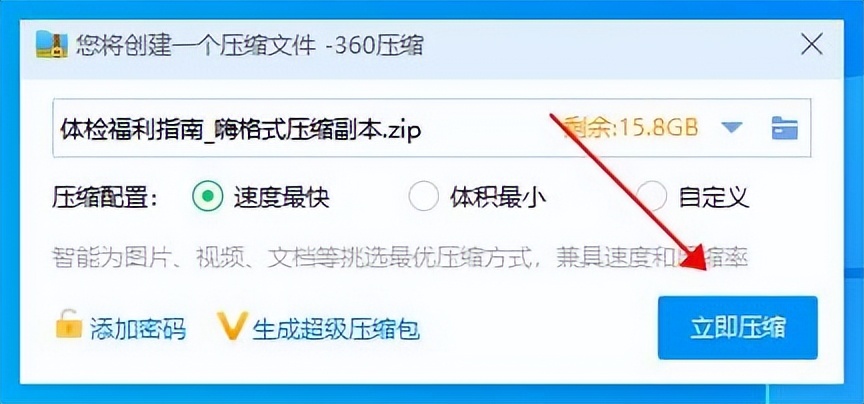This screenshot has height=404, width=864.
Task: Open the 添加密码 link
Action: click(138, 329)
